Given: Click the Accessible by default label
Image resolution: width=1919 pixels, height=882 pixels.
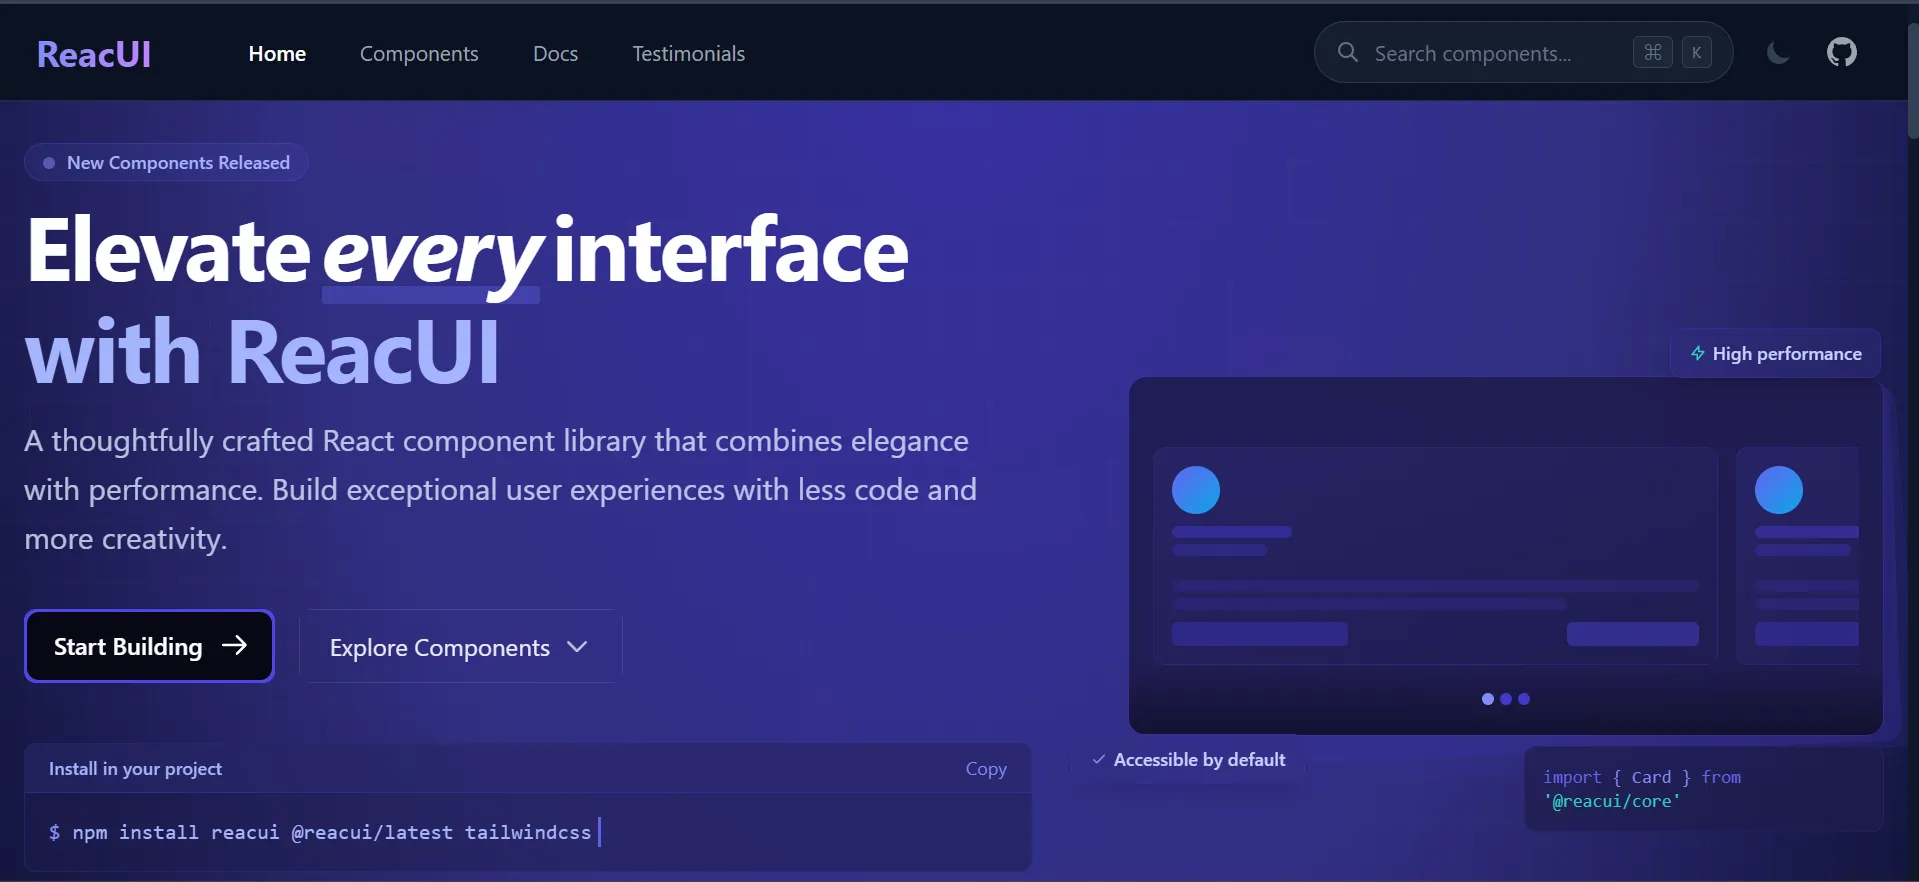Looking at the screenshot, I should (1199, 760).
